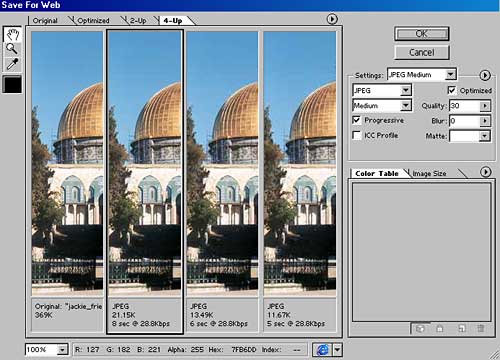
Task: Select the Eyedropper tool
Action: click(13, 64)
